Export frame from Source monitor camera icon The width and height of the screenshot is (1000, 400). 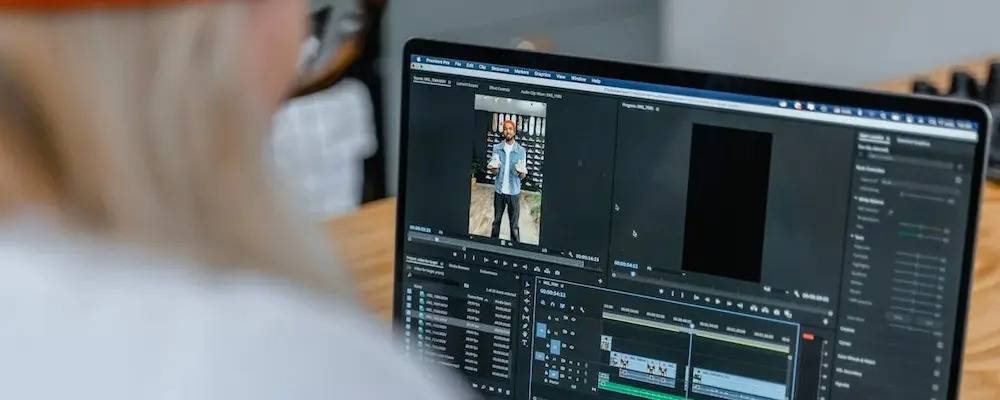point(557,272)
